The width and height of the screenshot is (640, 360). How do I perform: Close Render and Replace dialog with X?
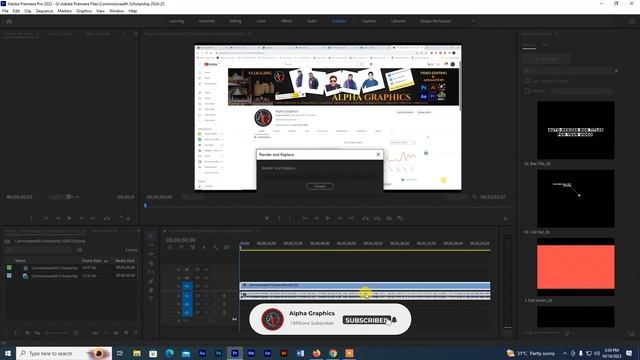click(x=378, y=154)
